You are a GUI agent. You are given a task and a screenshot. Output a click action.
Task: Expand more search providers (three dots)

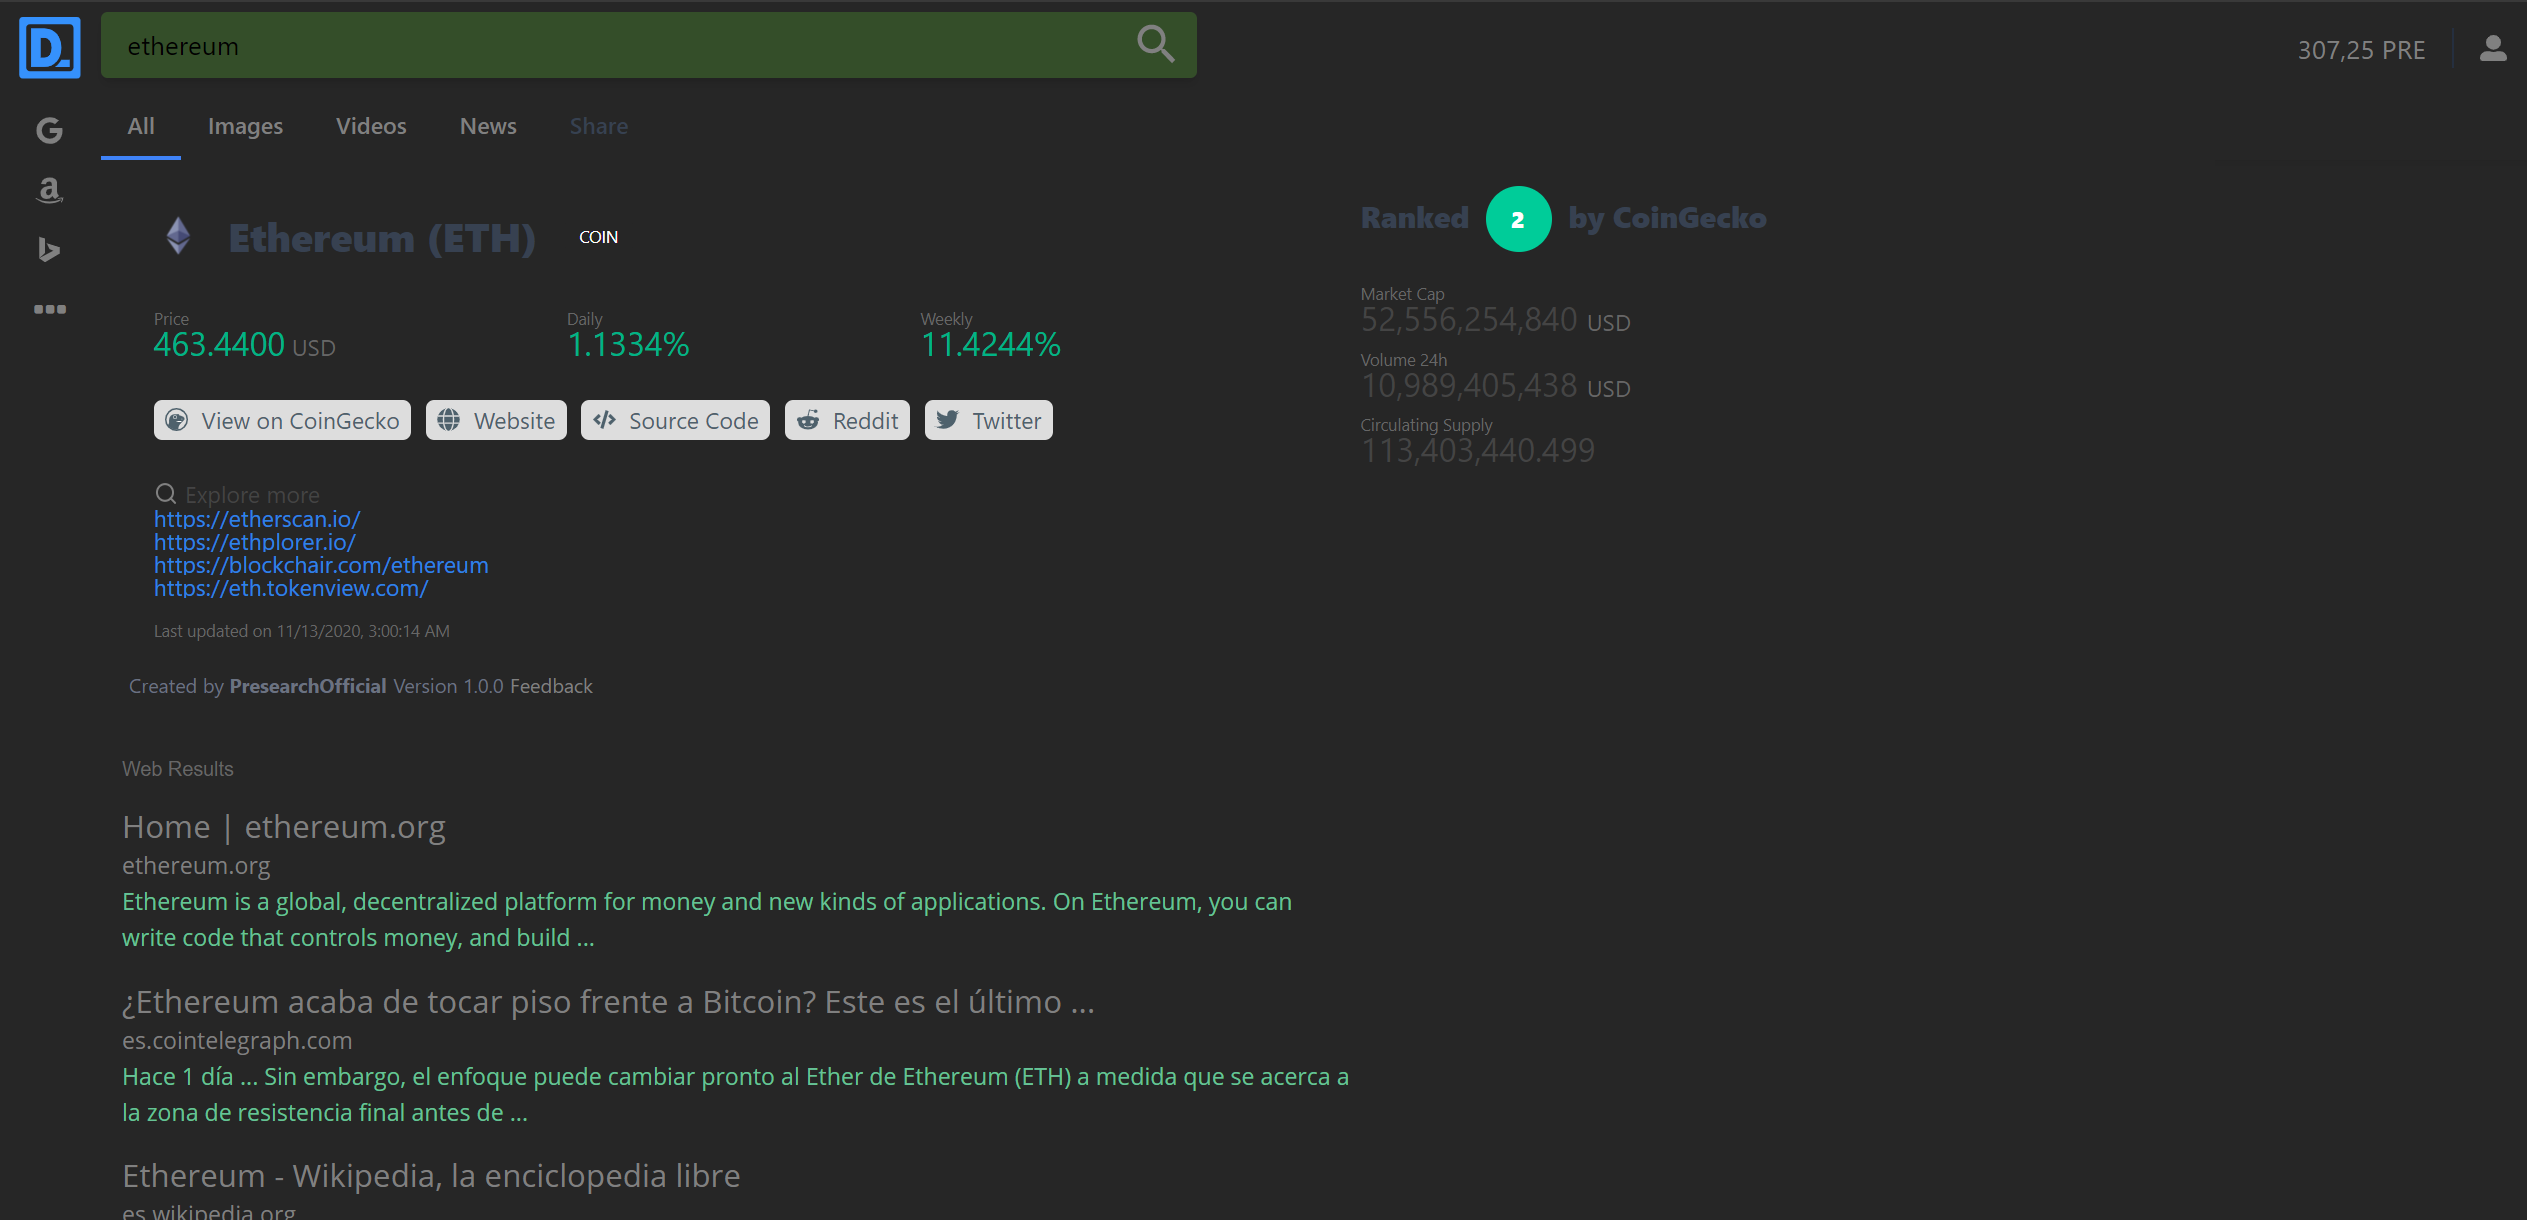[49, 309]
